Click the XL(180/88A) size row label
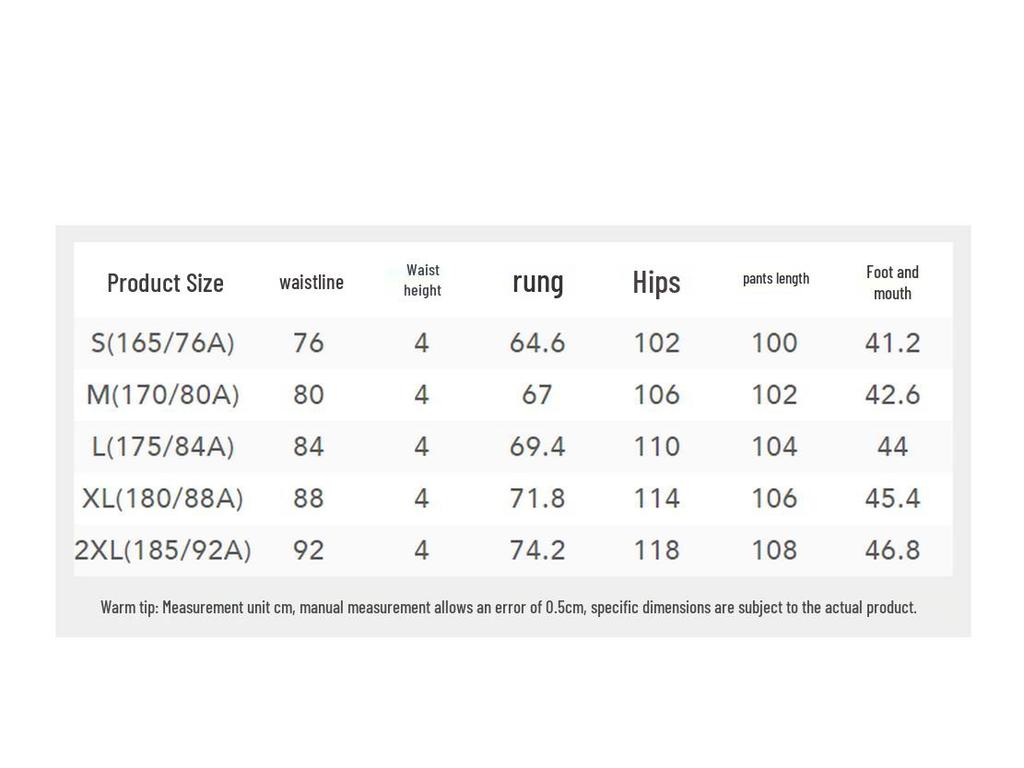This screenshot has height=768, width=1024. click(x=163, y=498)
